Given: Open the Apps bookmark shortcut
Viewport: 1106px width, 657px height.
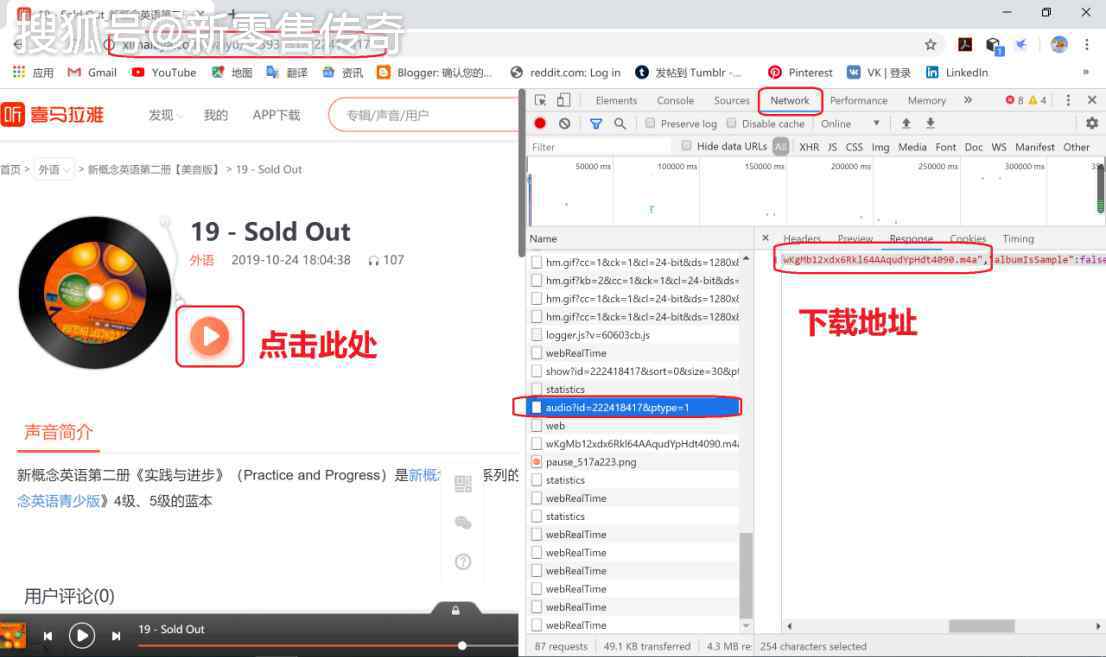Looking at the screenshot, I should coord(33,72).
